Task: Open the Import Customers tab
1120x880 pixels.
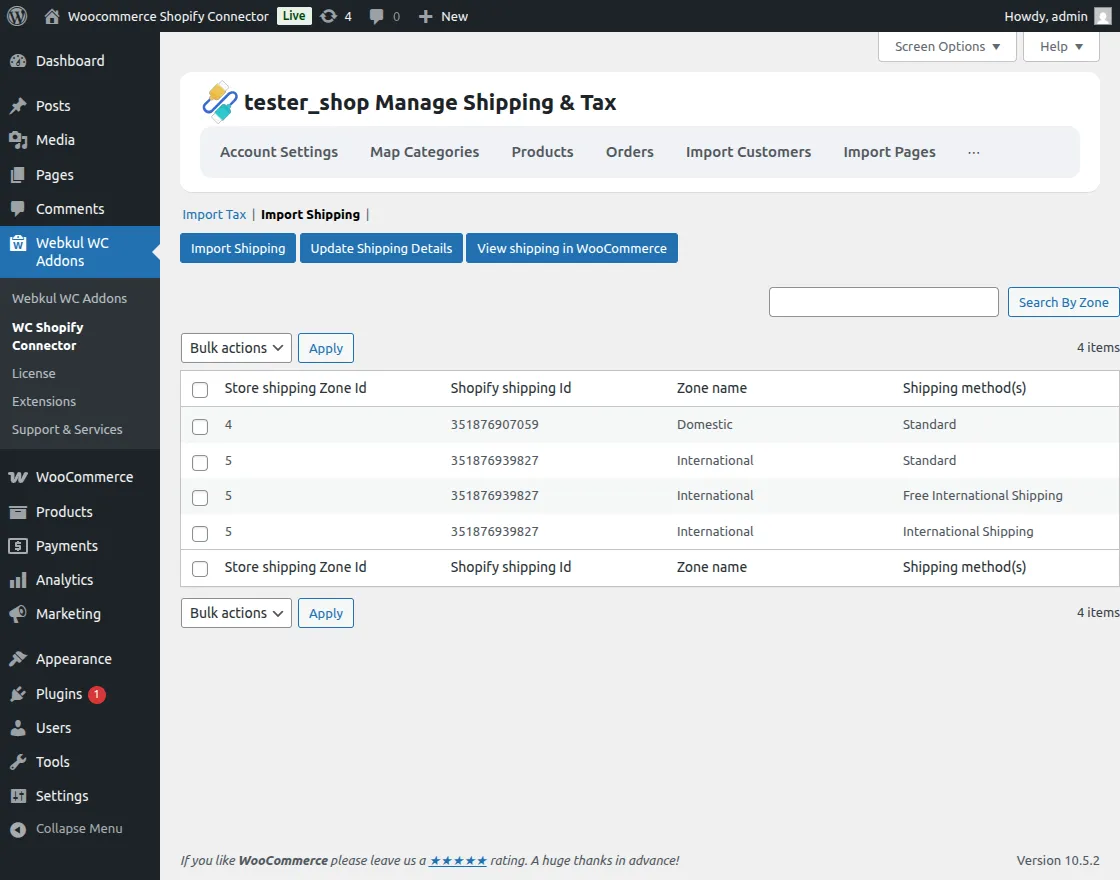Action: tap(748, 152)
